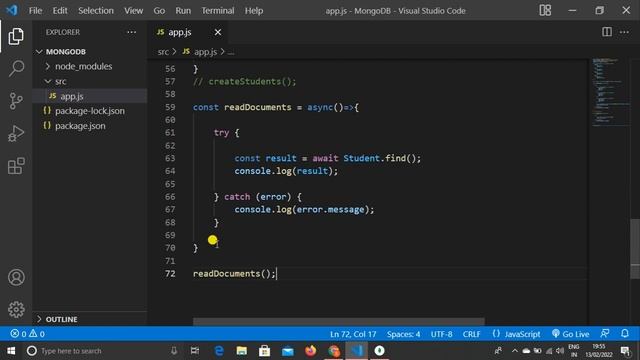
Task: Open the Search view in activity bar
Action: point(16,68)
